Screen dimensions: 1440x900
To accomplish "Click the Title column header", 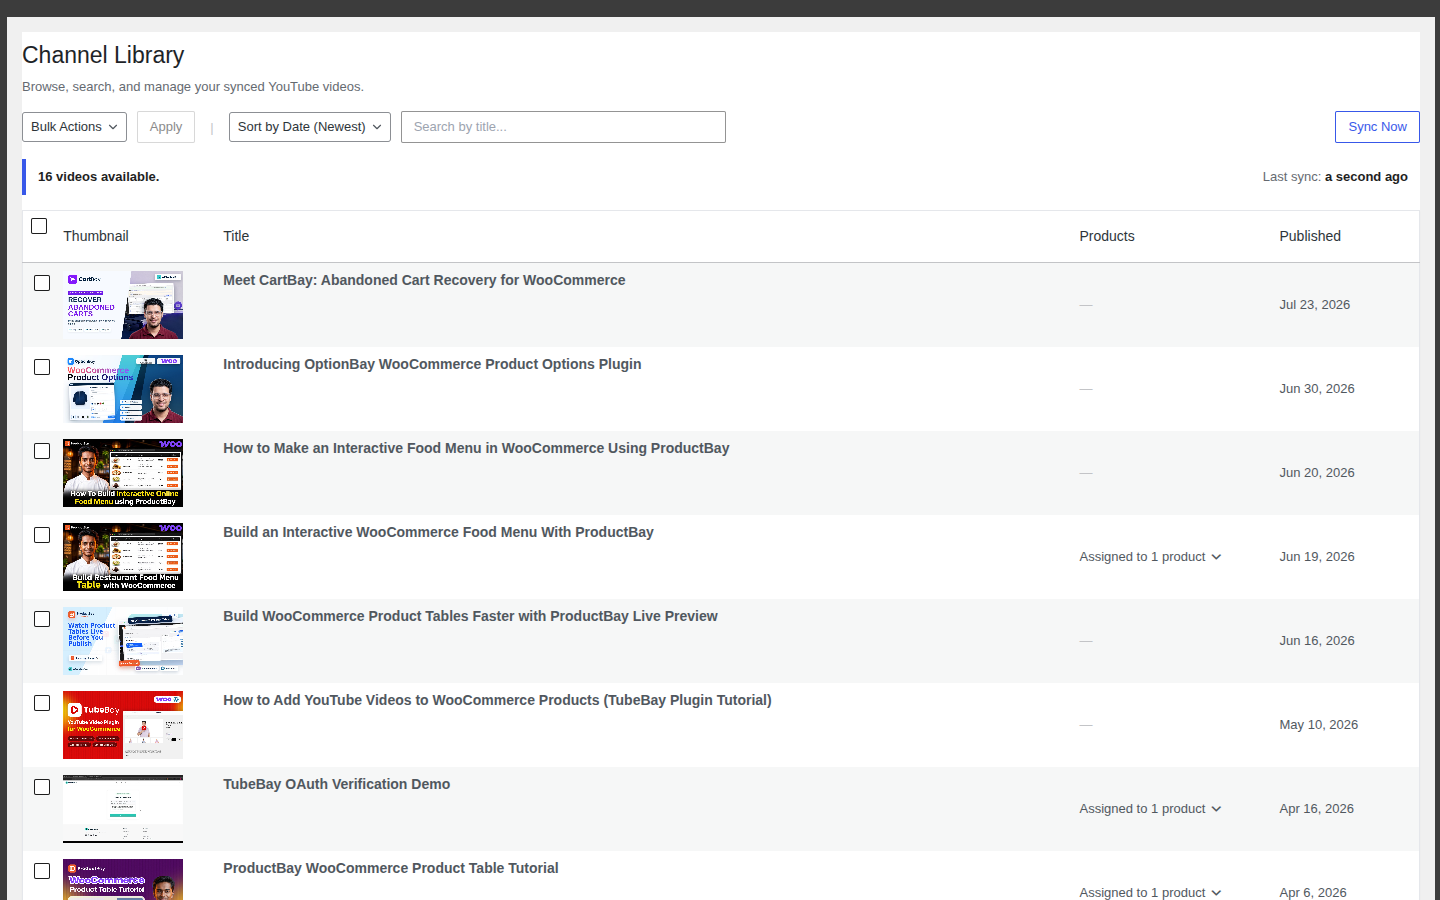I will coord(236,236).
